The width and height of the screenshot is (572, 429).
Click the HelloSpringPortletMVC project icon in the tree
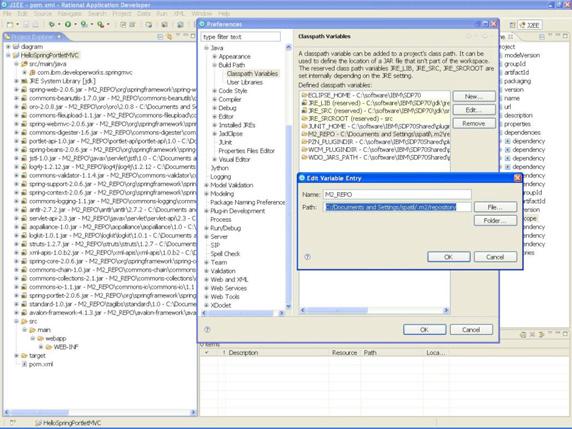coord(16,55)
